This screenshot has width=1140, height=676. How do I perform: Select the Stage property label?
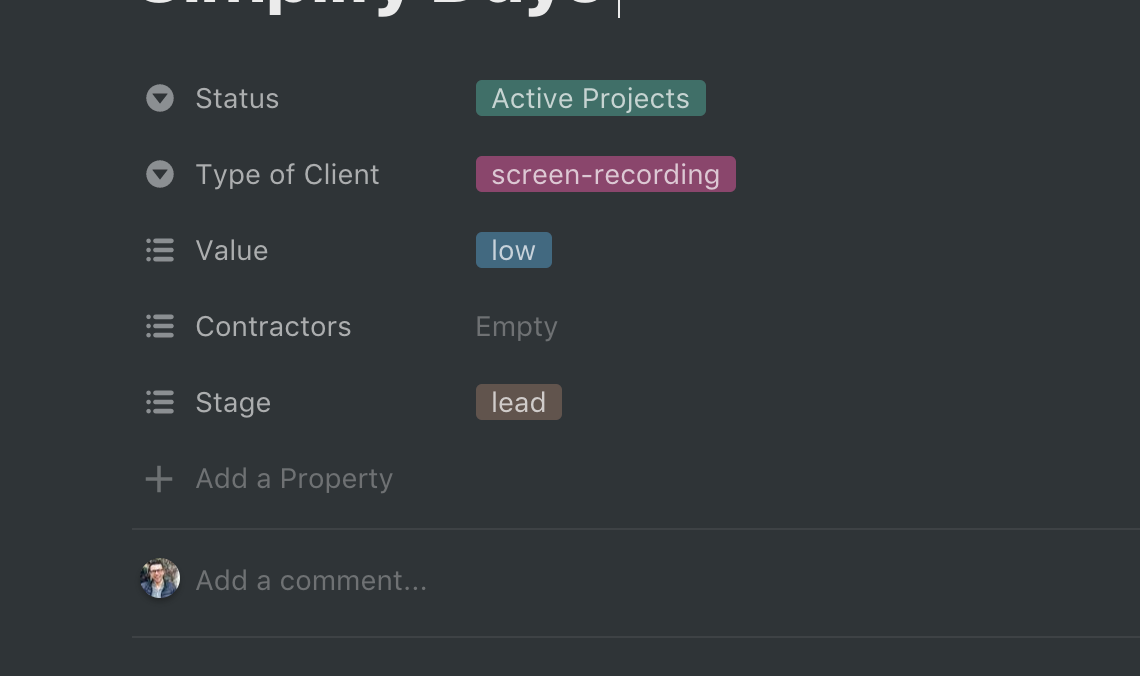(233, 402)
